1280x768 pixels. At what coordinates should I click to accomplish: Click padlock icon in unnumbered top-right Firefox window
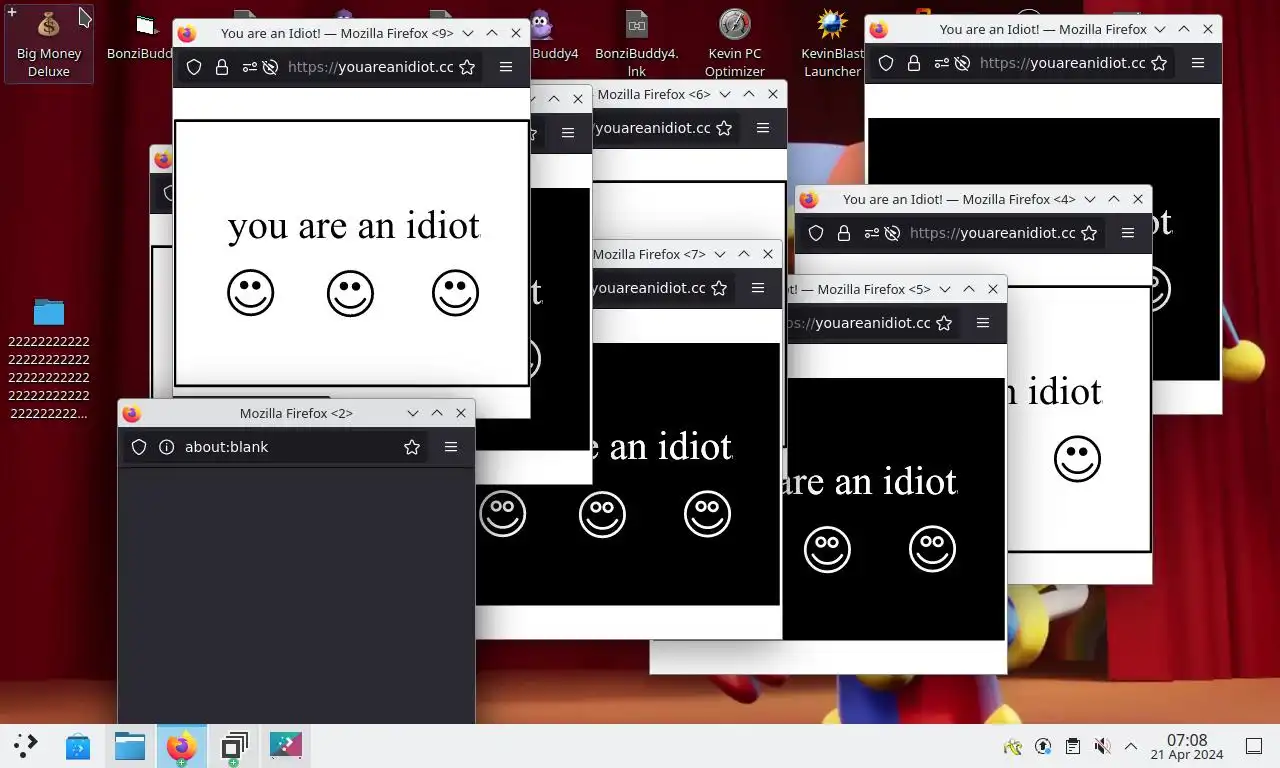pyautogui.click(x=913, y=63)
